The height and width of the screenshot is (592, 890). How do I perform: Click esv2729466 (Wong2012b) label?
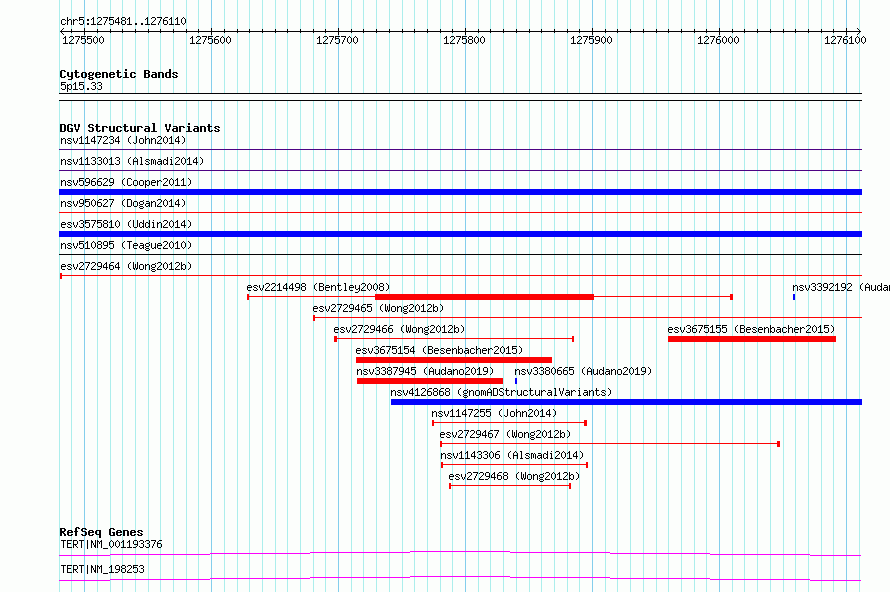click(x=399, y=329)
